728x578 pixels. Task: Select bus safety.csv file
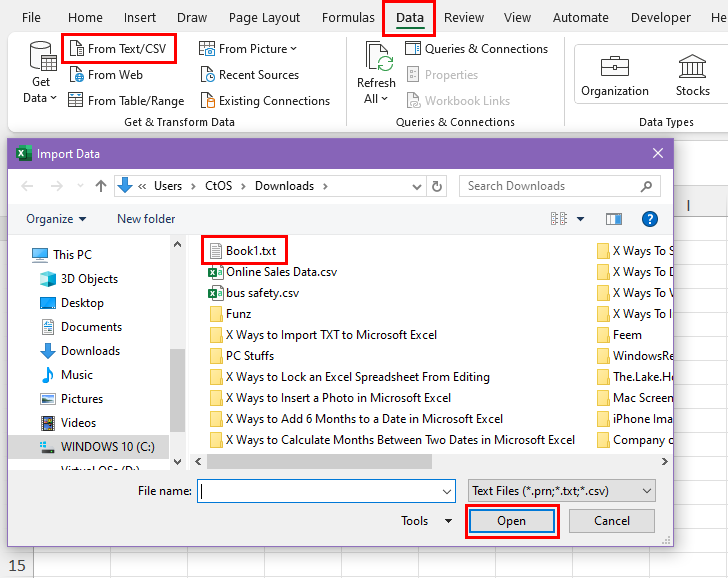pyautogui.click(x=254, y=293)
